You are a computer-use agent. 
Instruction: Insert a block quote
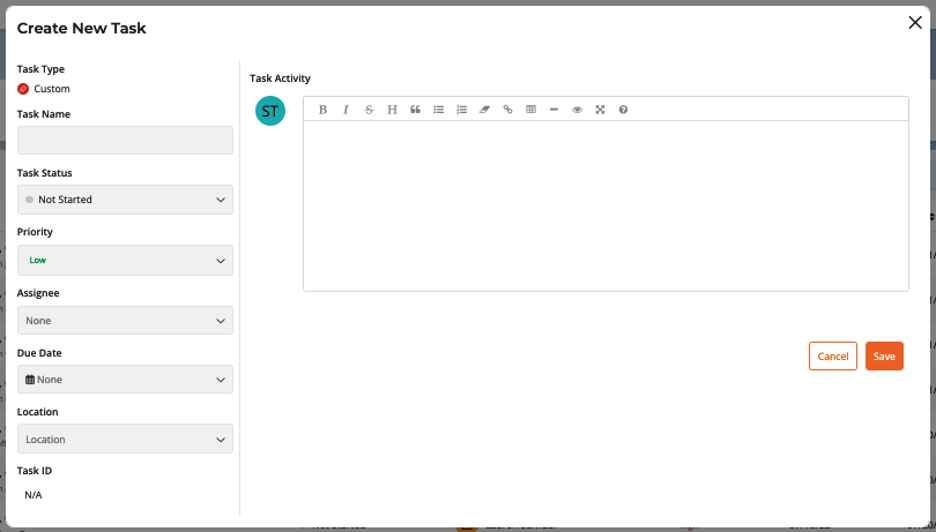coord(415,109)
